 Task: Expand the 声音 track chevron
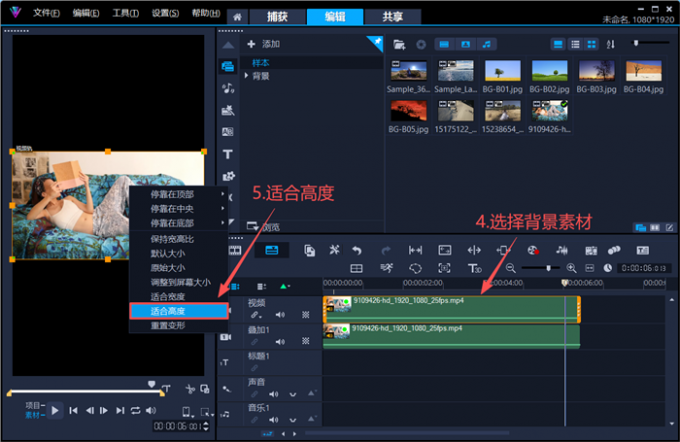tap(293, 395)
